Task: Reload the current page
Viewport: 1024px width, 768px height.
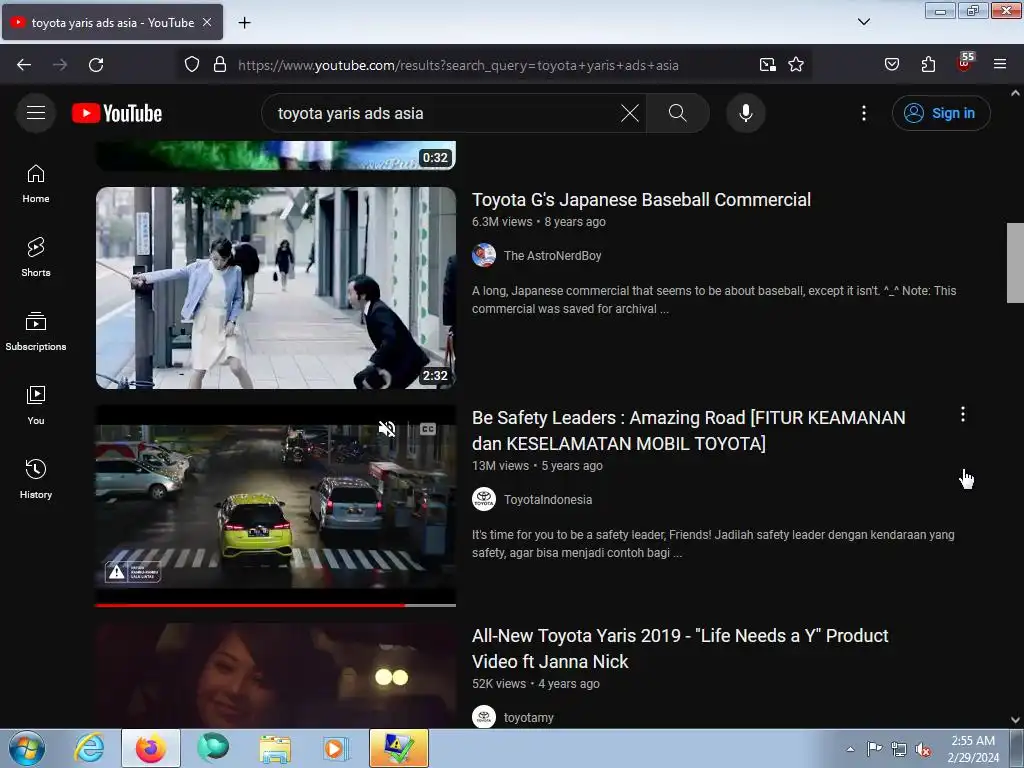Action: click(96, 65)
